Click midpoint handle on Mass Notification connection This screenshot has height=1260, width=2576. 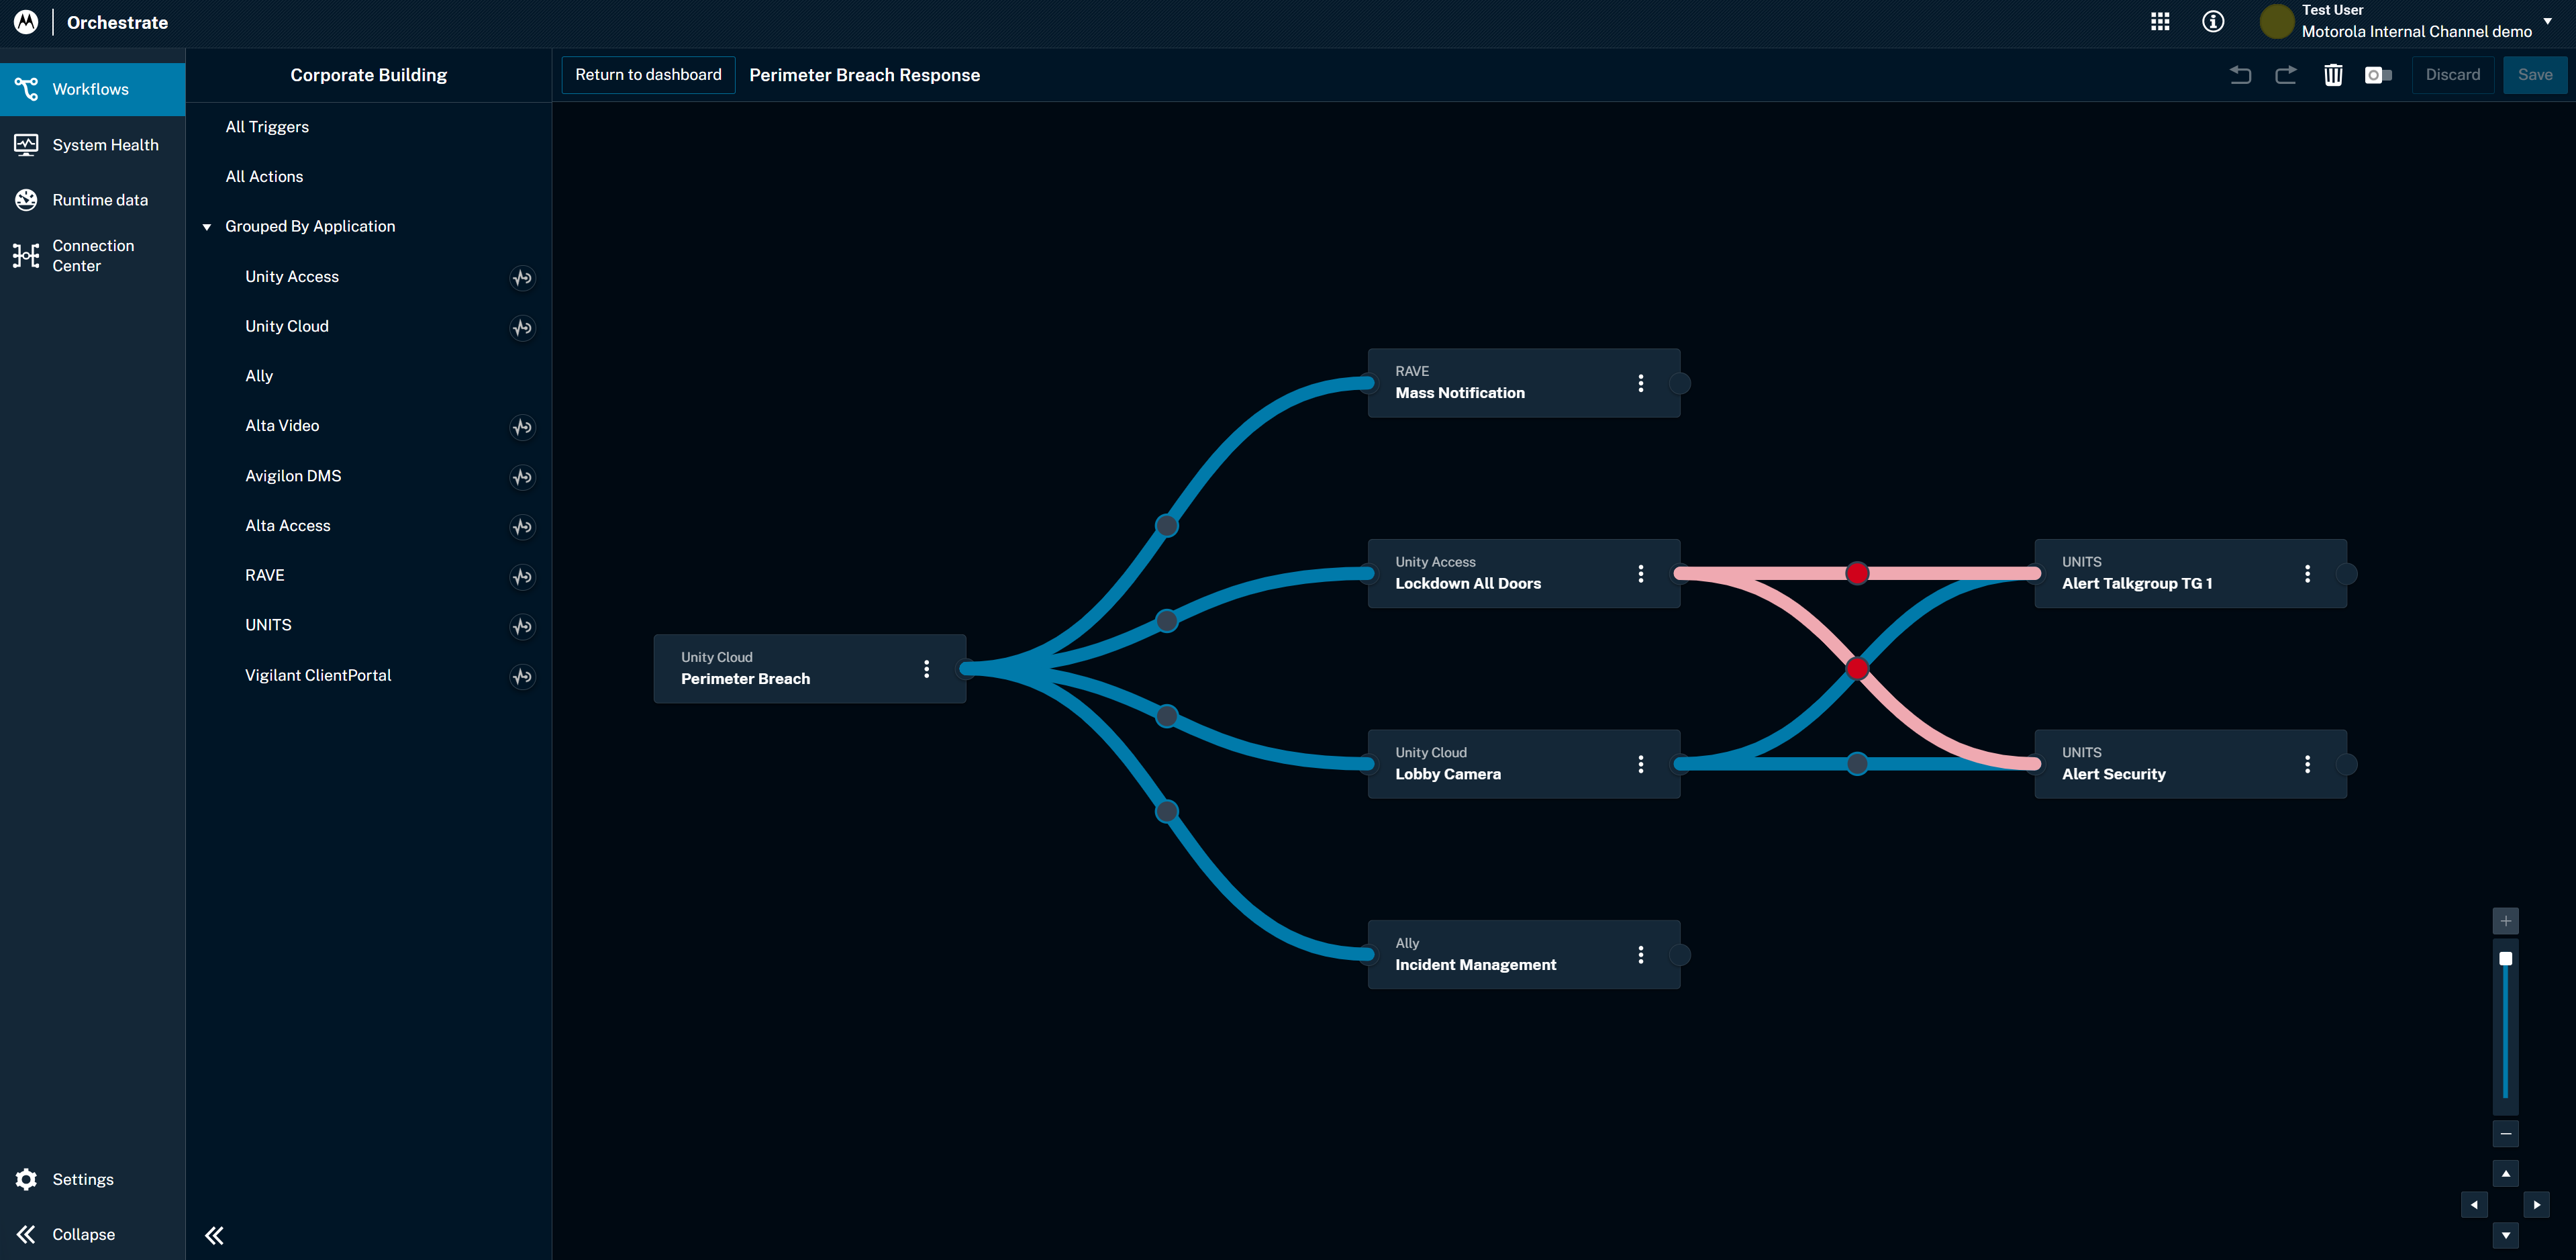click(1167, 526)
